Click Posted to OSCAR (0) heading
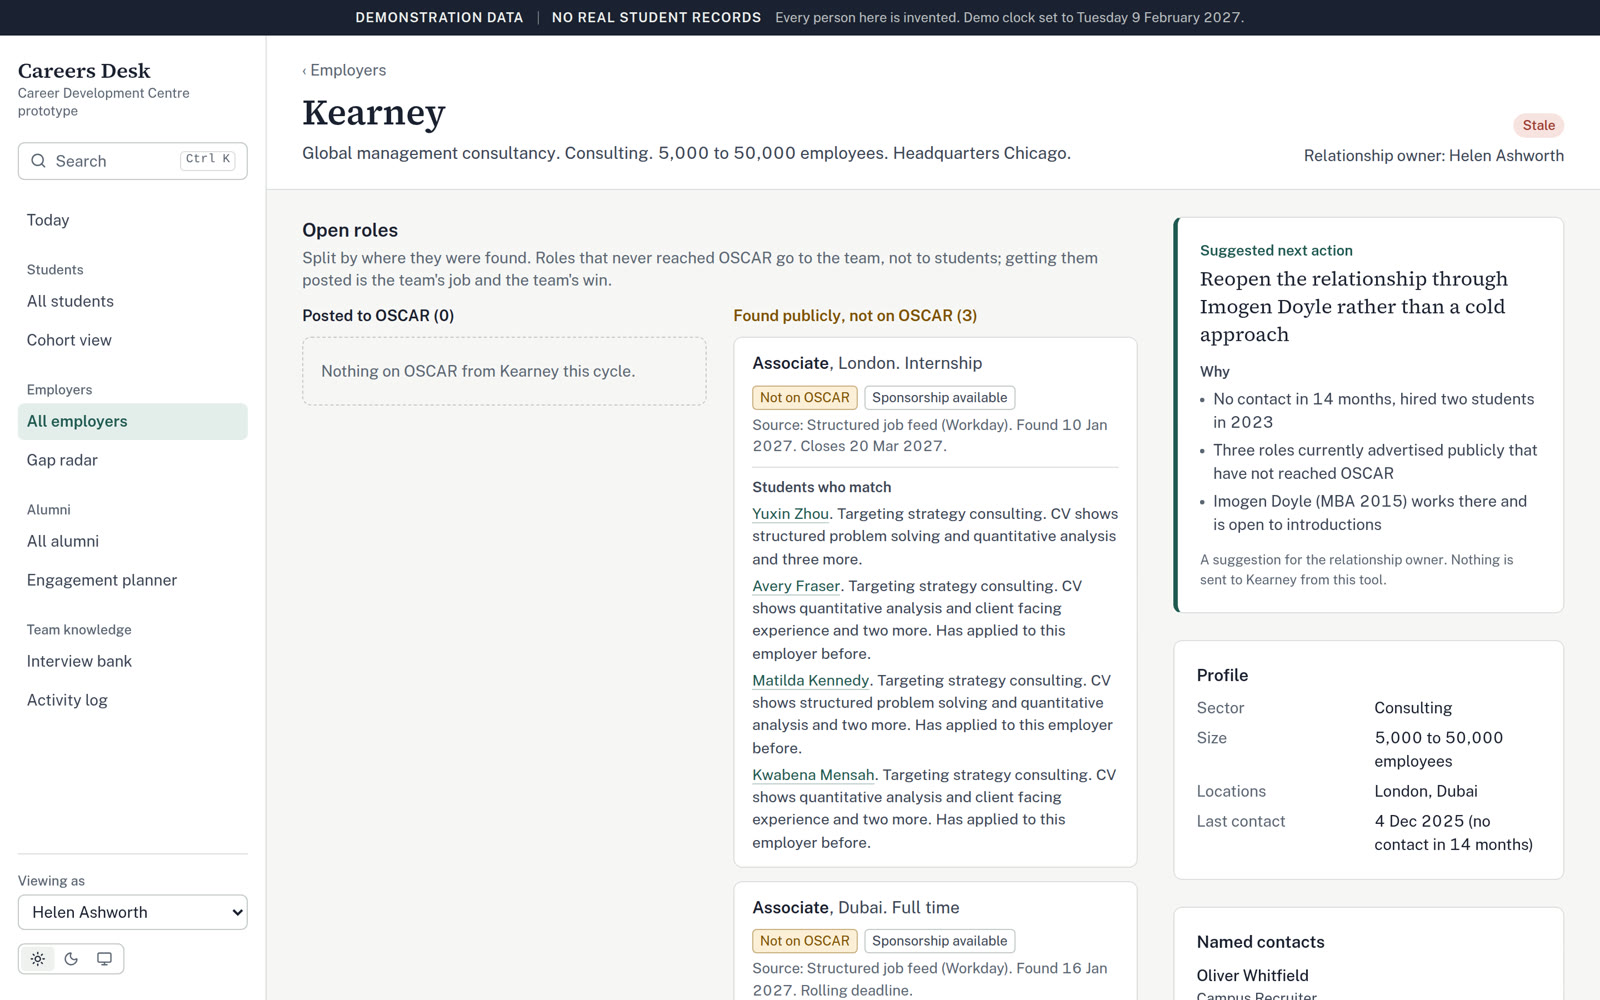Viewport: 1600px width, 1000px height. pyautogui.click(x=378, y=315)
